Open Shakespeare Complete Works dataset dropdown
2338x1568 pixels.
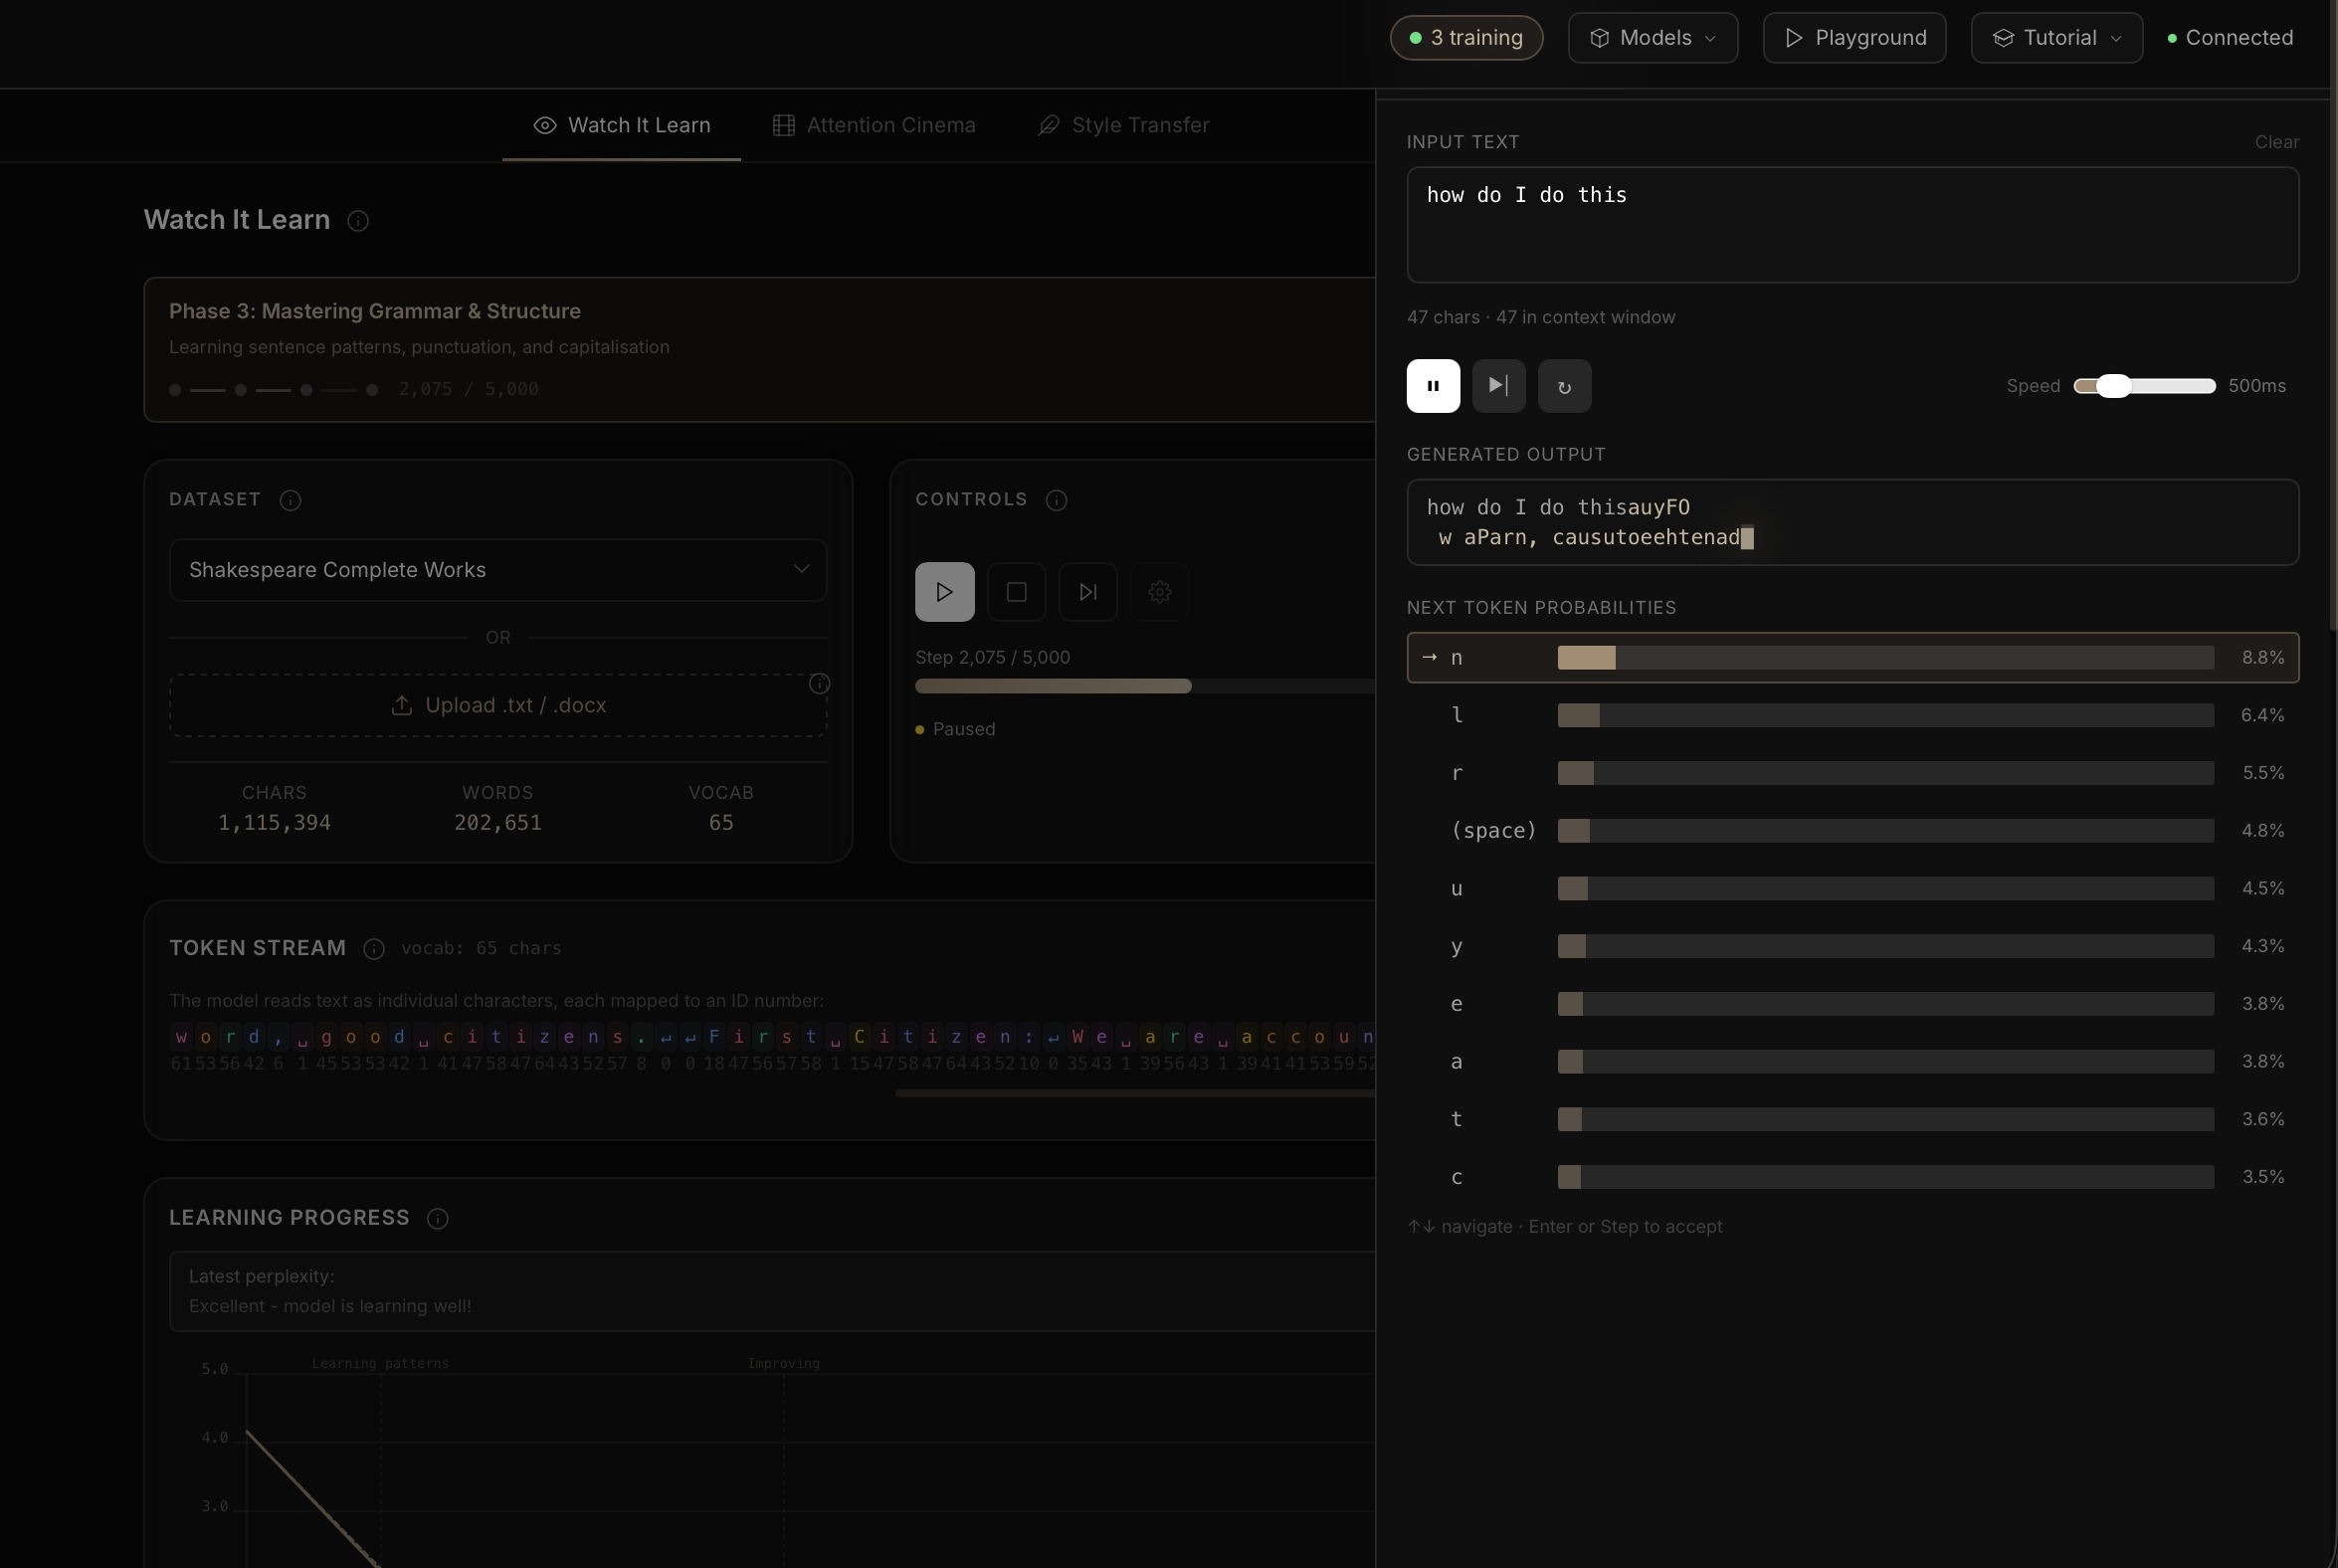[498, 570]
